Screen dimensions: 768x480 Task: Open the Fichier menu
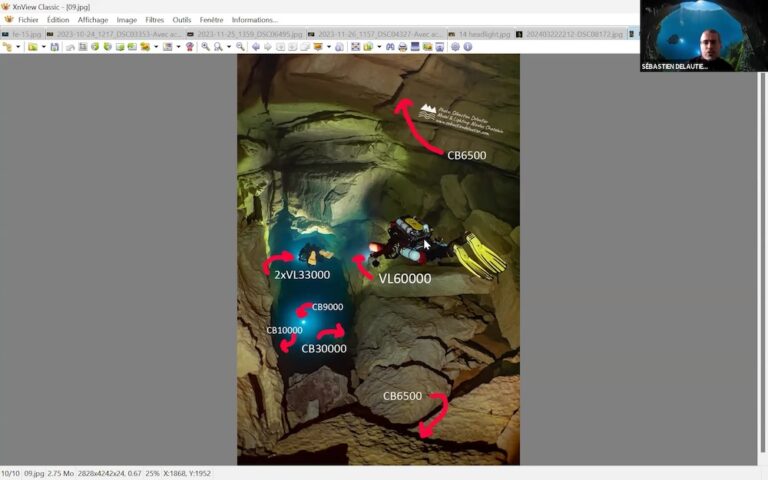coord(28,20)
